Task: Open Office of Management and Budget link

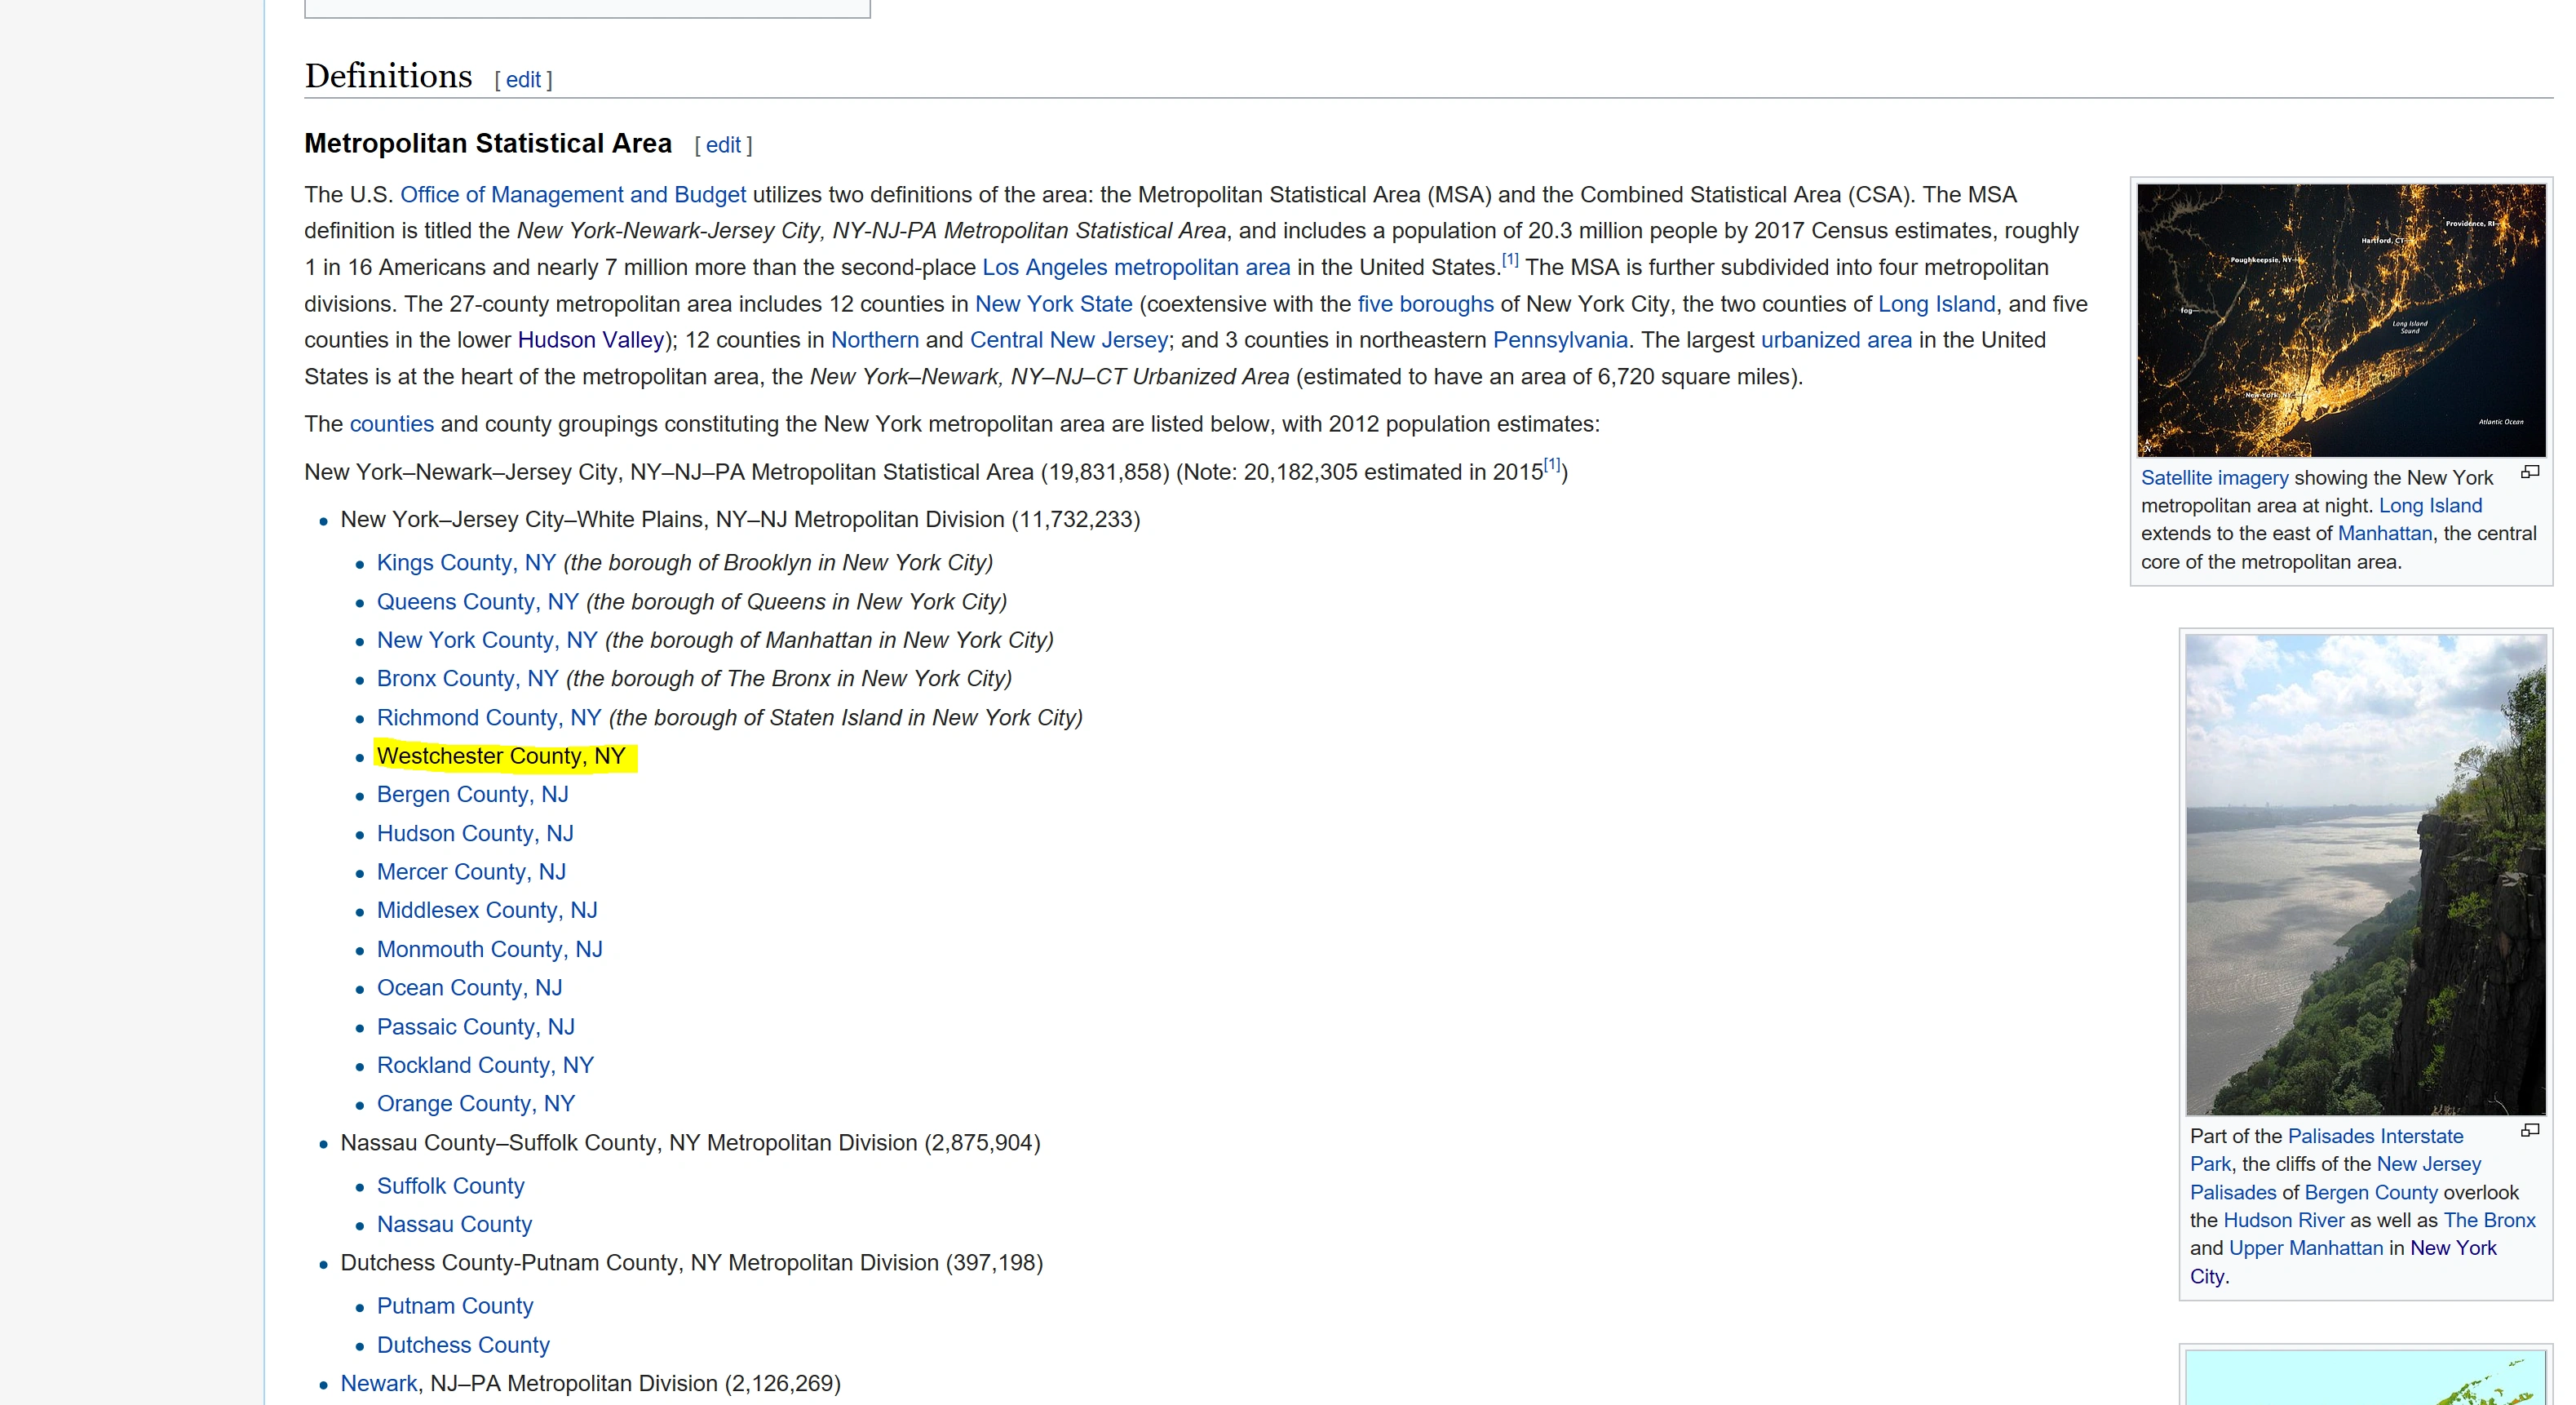Action: point(573,195)
